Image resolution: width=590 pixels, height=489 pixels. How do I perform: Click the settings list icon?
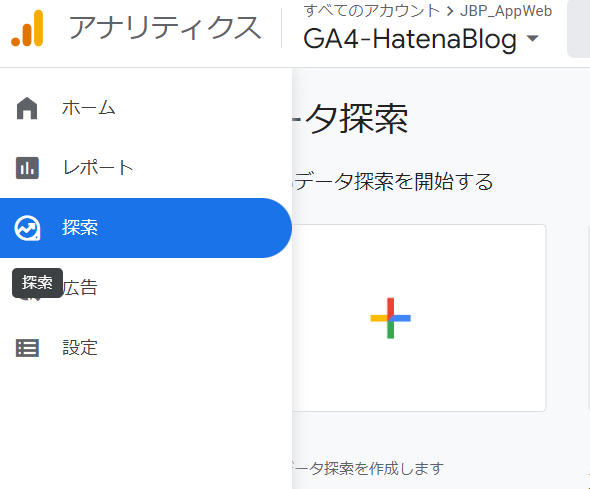[x=27, y=348]
